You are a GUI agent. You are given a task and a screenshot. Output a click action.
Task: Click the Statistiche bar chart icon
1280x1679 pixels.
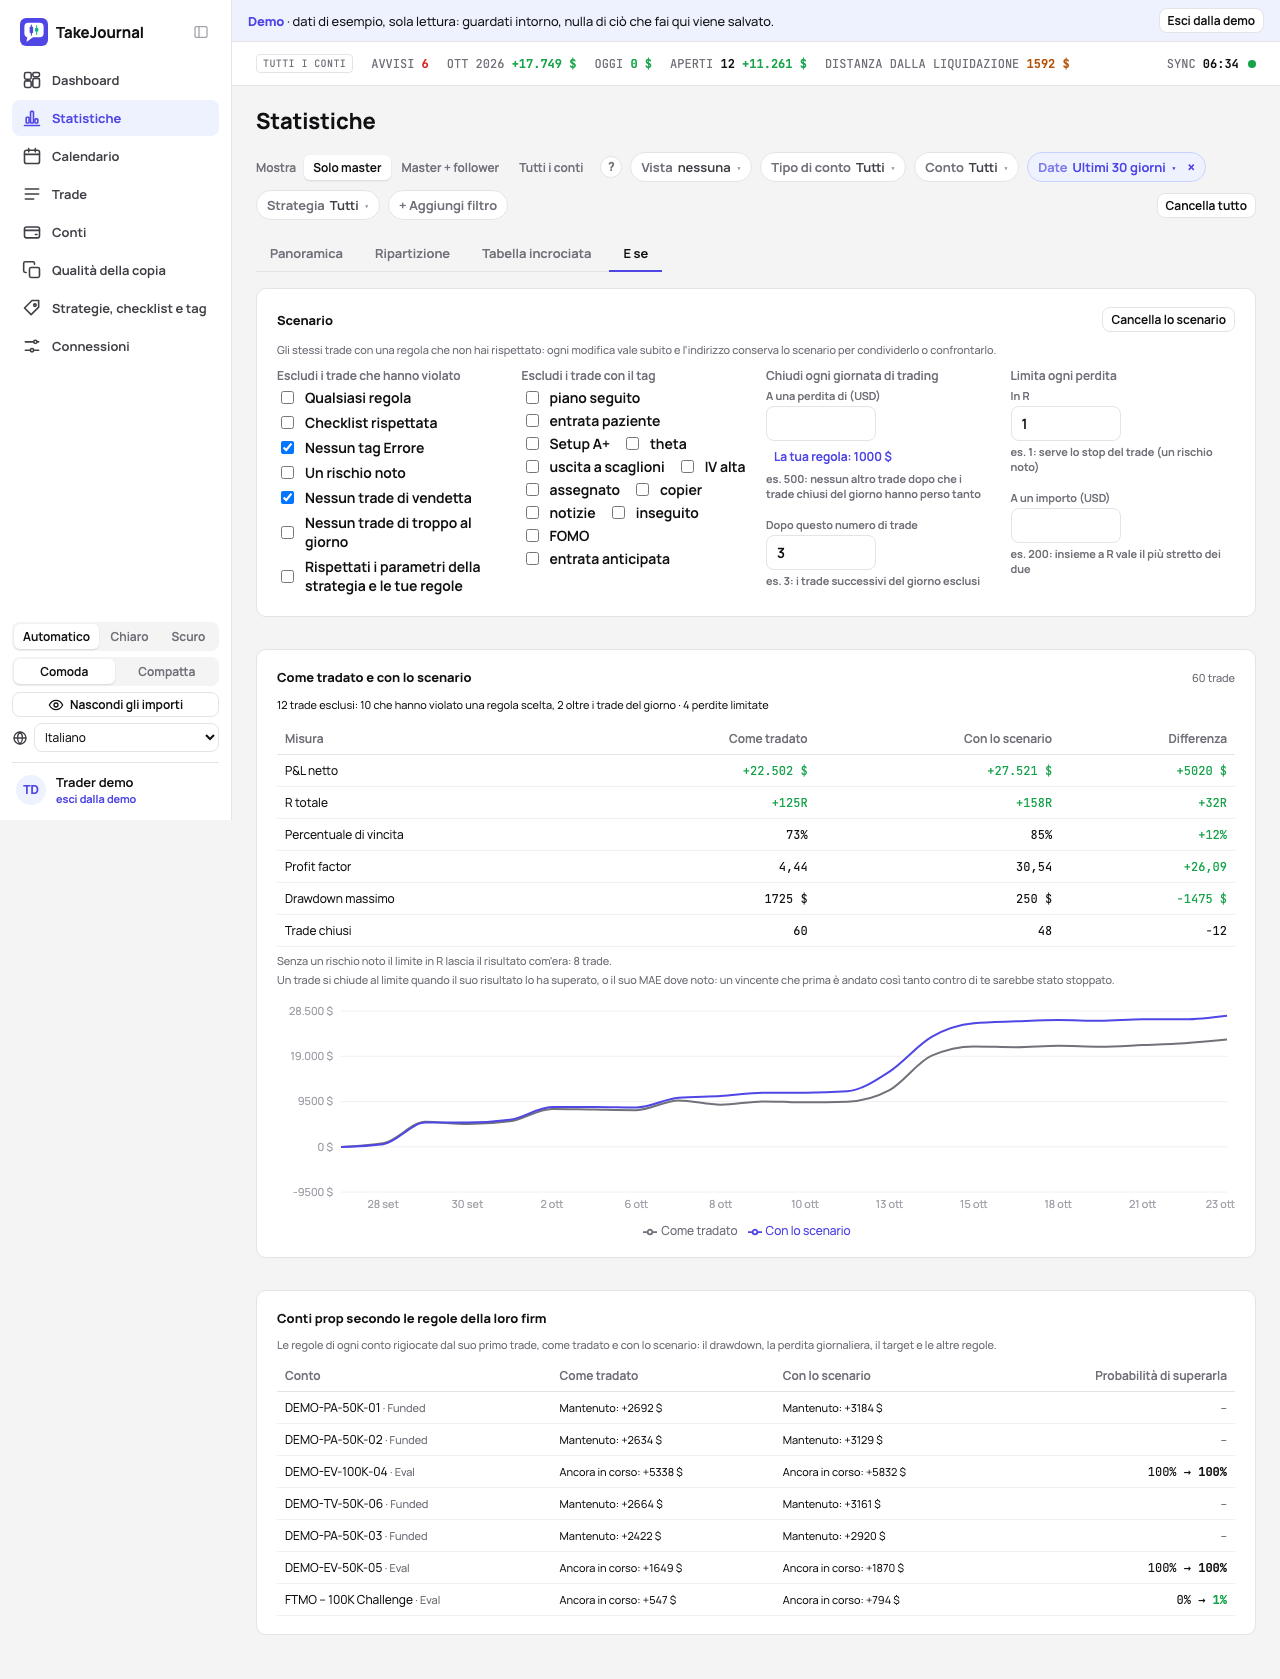(x=32, y=118)
